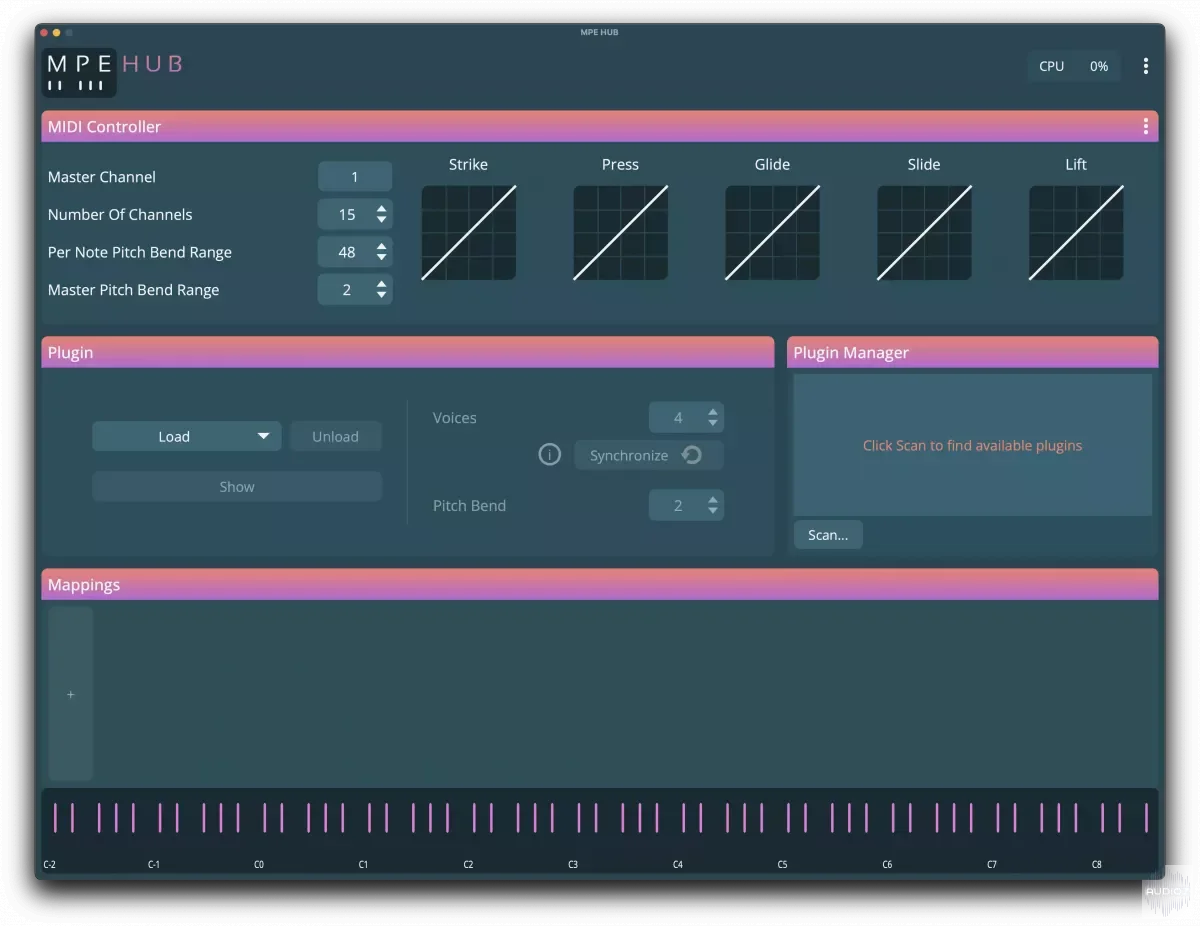The height and width of the screenshot is (926, 1200).
Task: Minimize the MPE HUB window
Action: (56, 33)
